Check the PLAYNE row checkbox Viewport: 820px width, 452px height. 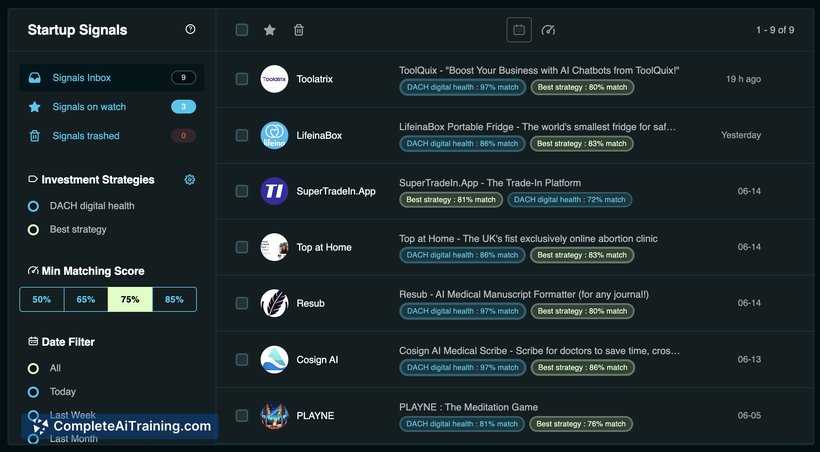click(x=242, y=415)
